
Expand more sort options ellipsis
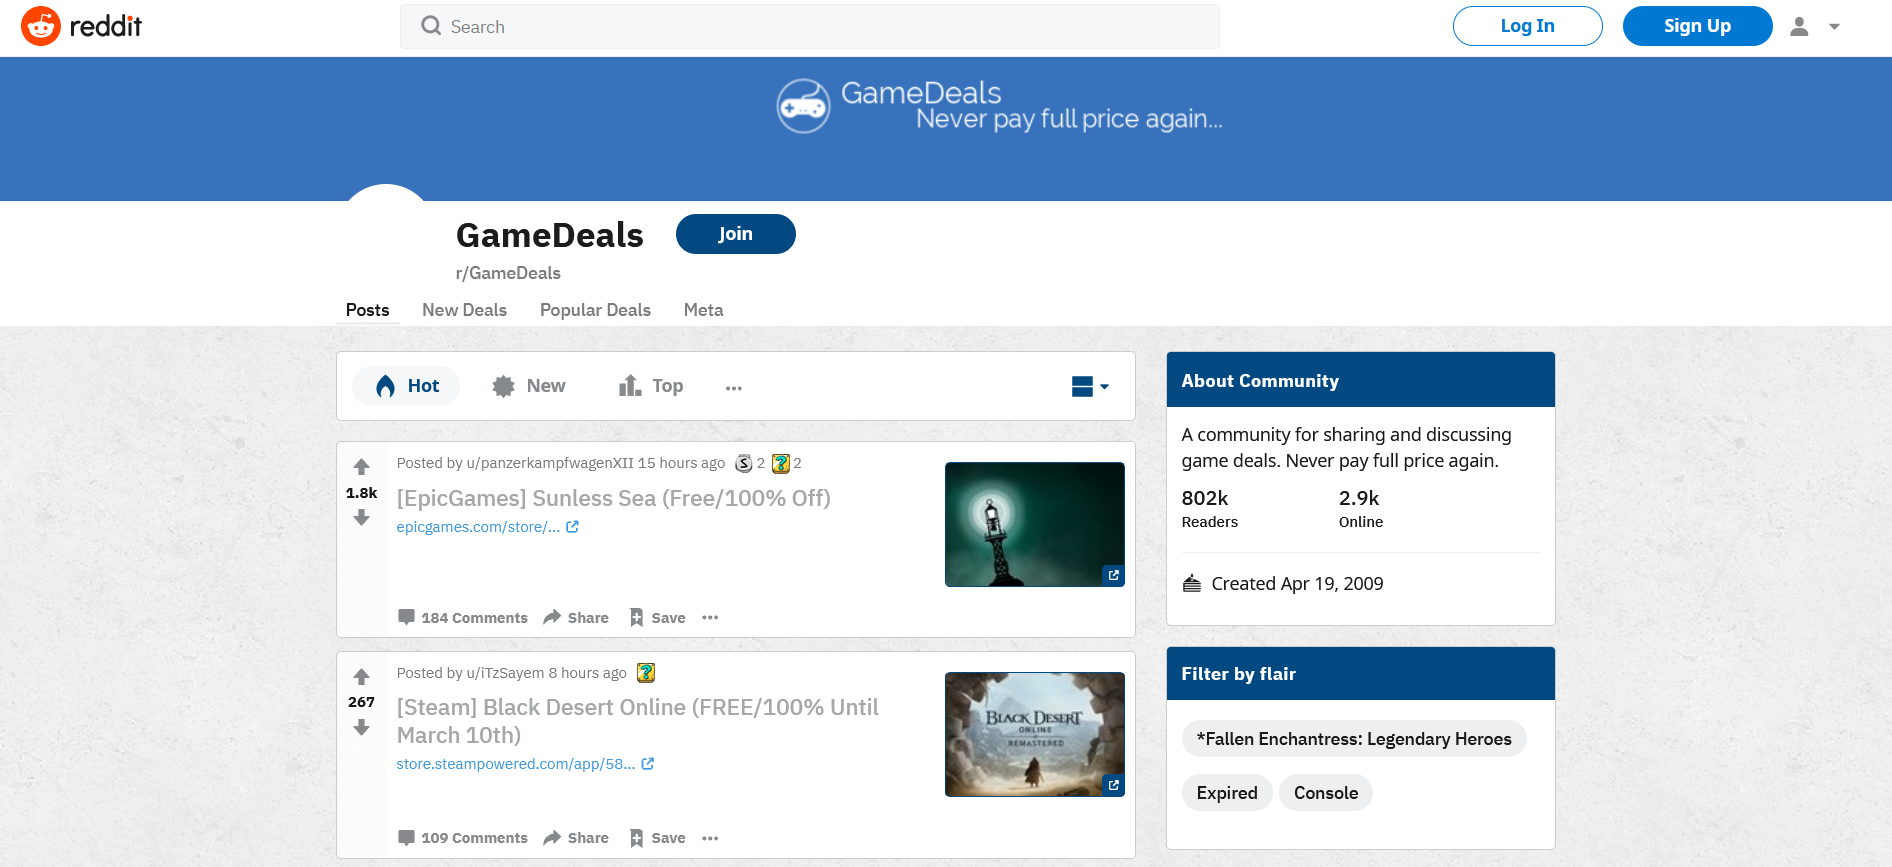click(x=733, y=388)
